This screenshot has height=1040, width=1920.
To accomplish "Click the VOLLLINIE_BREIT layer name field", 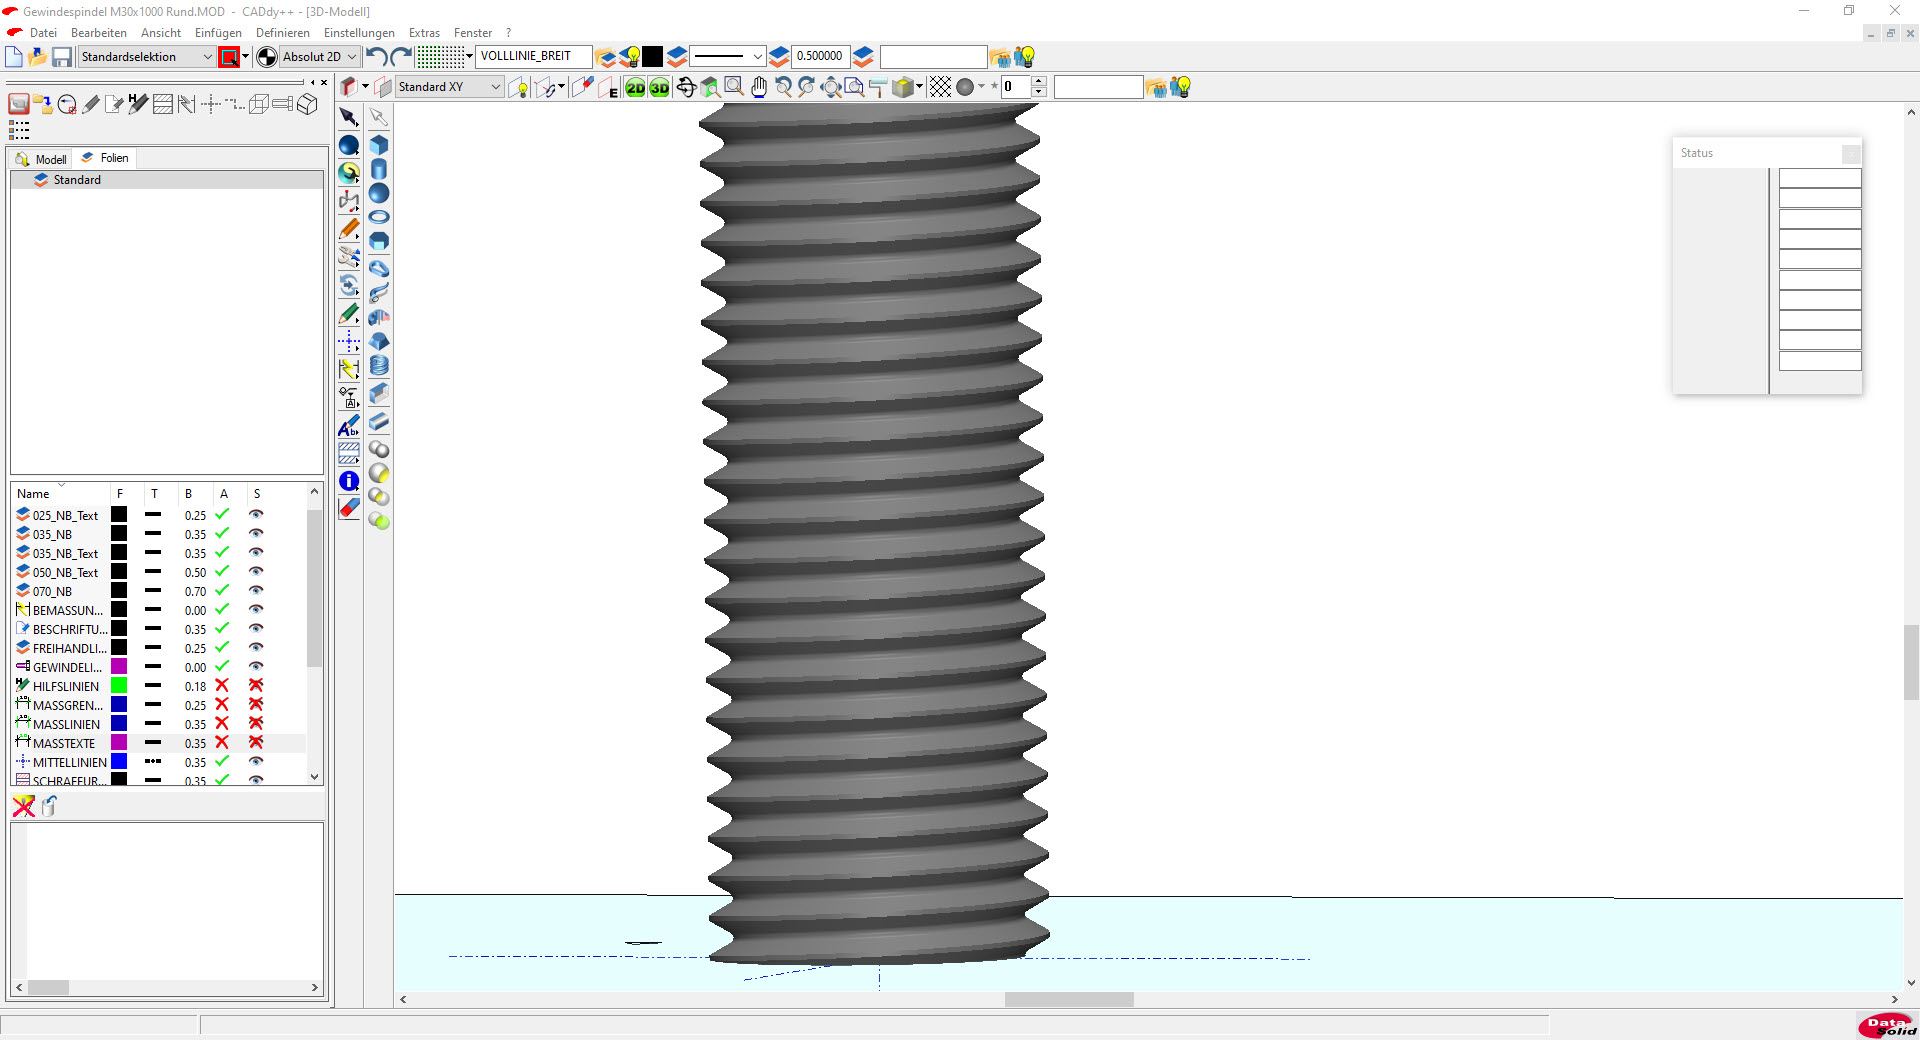I will coord(533,56).
